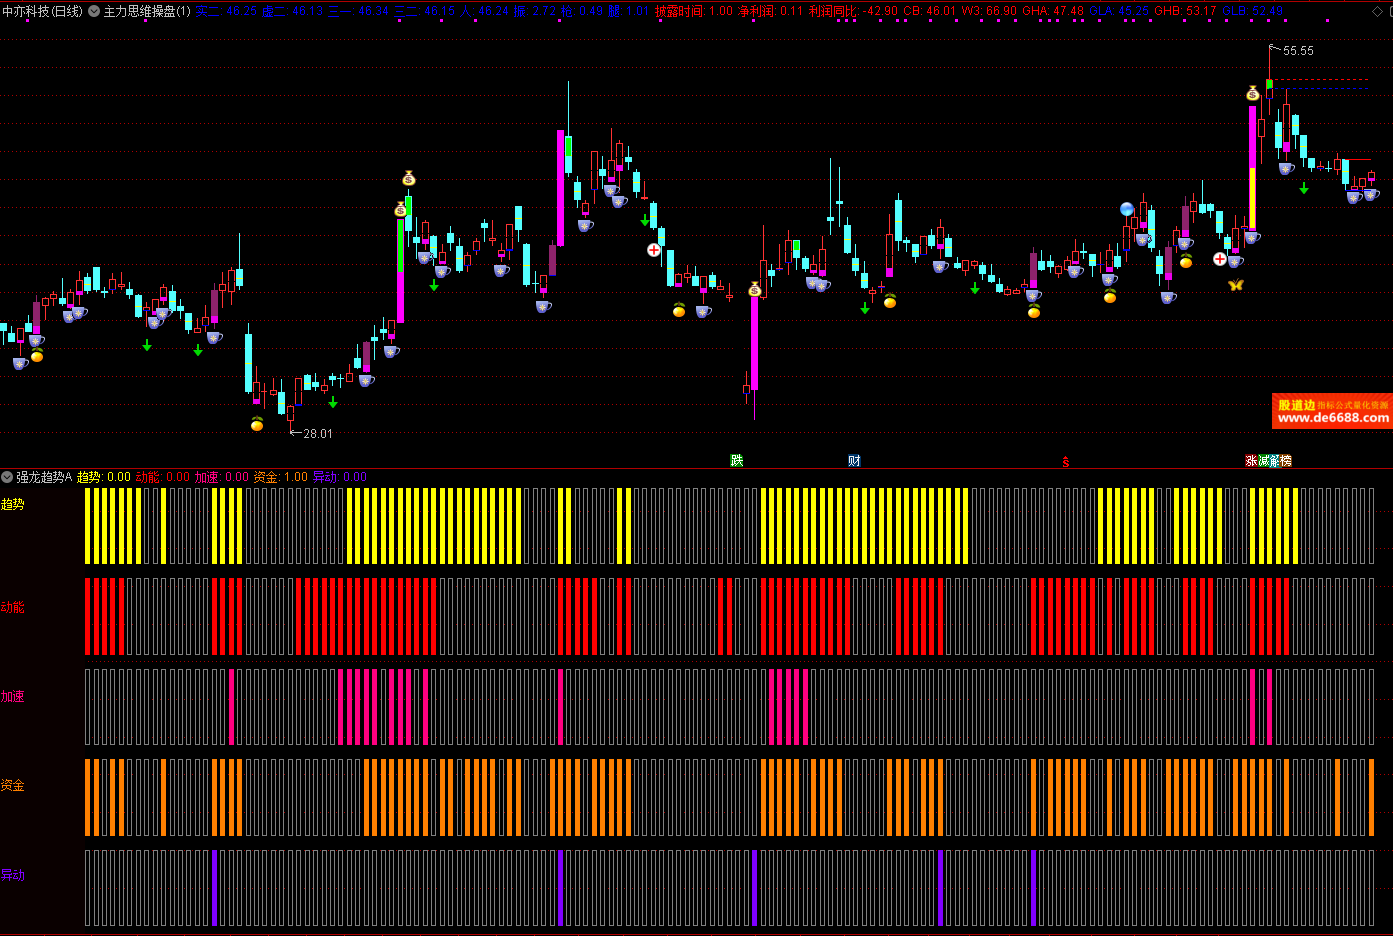
Task: Select the 动能 row label
Action: (12, 608)
